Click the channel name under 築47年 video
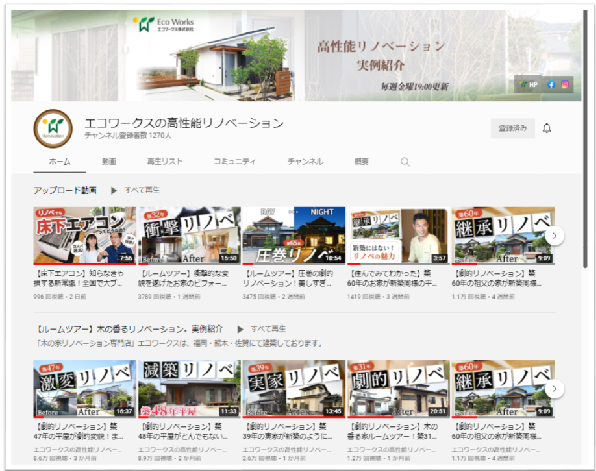596x471 pixels. tap(78, 450)
